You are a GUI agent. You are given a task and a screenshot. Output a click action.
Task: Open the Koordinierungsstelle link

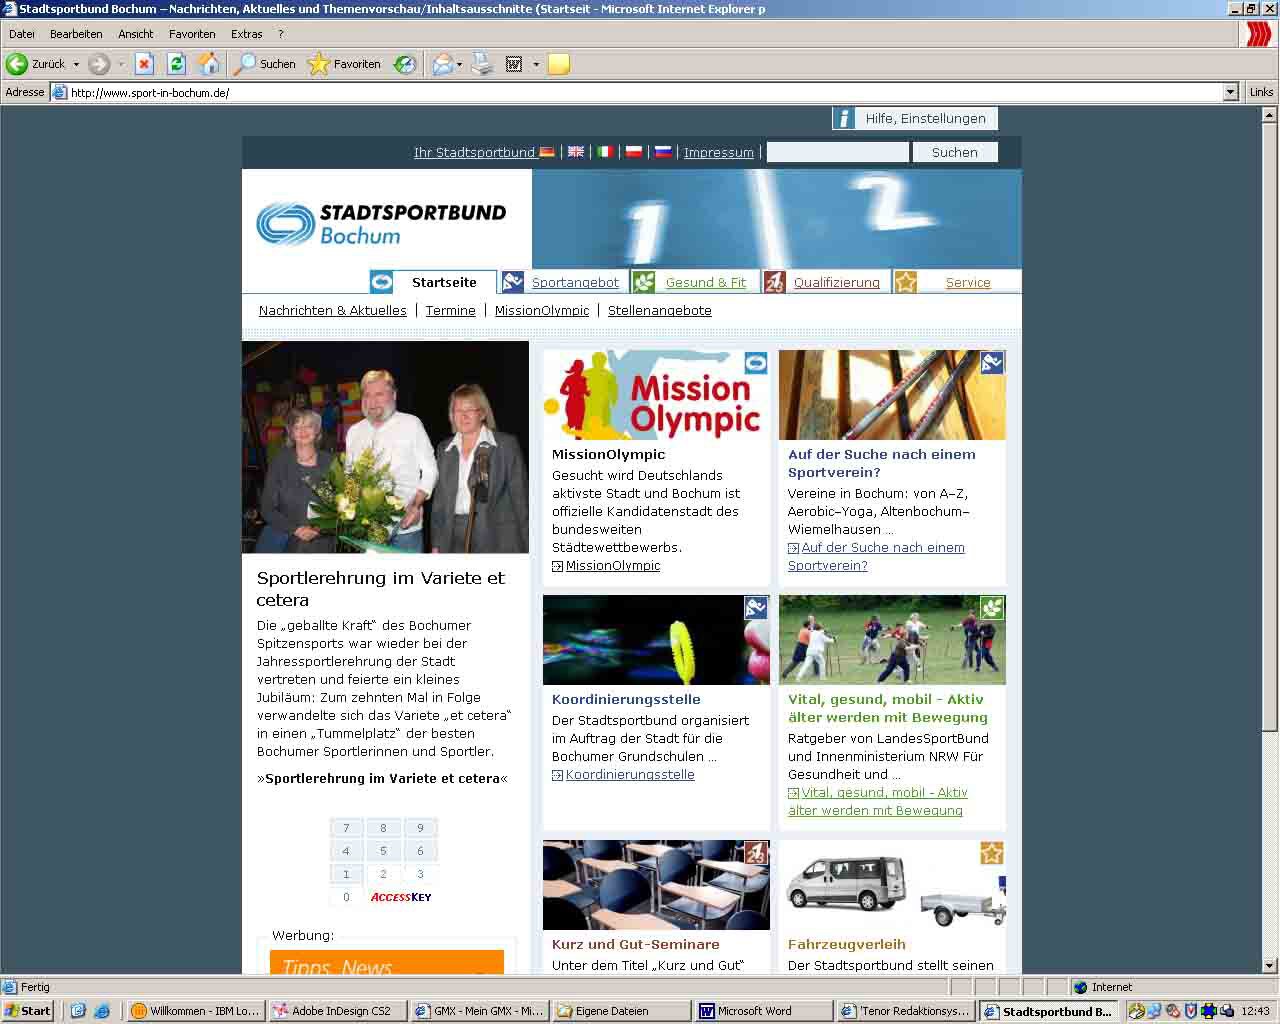tap(630, 775)
